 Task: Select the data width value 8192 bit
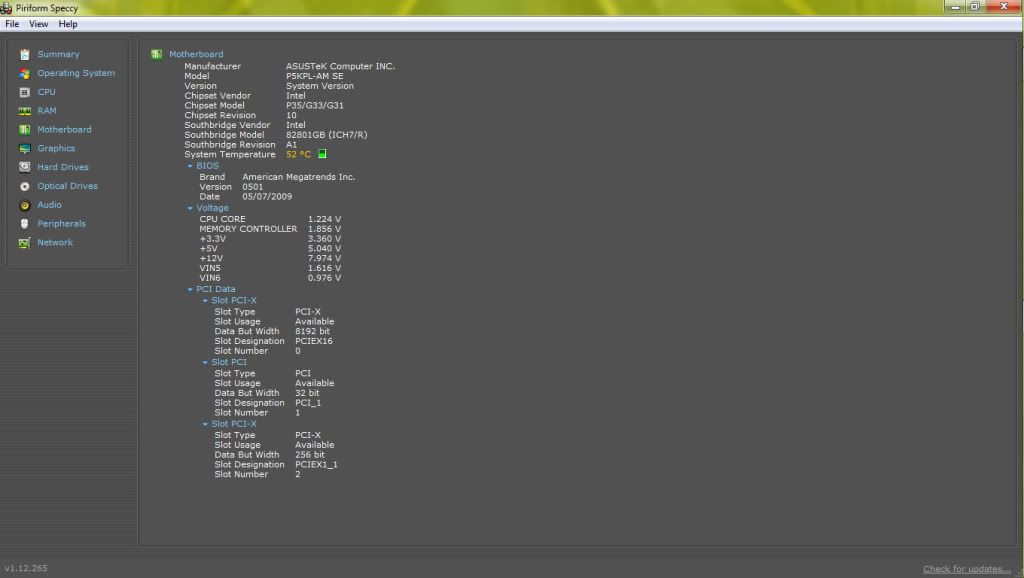point(312,332)
